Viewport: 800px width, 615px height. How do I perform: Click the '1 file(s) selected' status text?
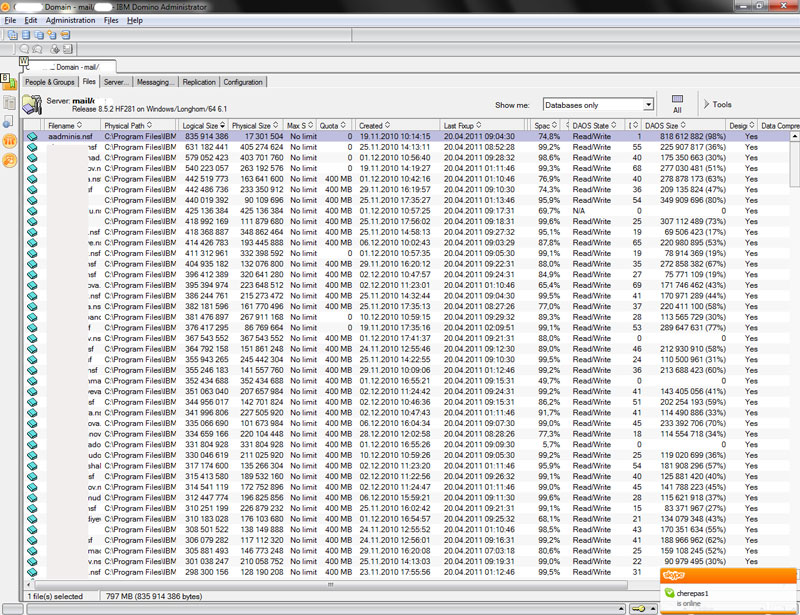point(55,597)
